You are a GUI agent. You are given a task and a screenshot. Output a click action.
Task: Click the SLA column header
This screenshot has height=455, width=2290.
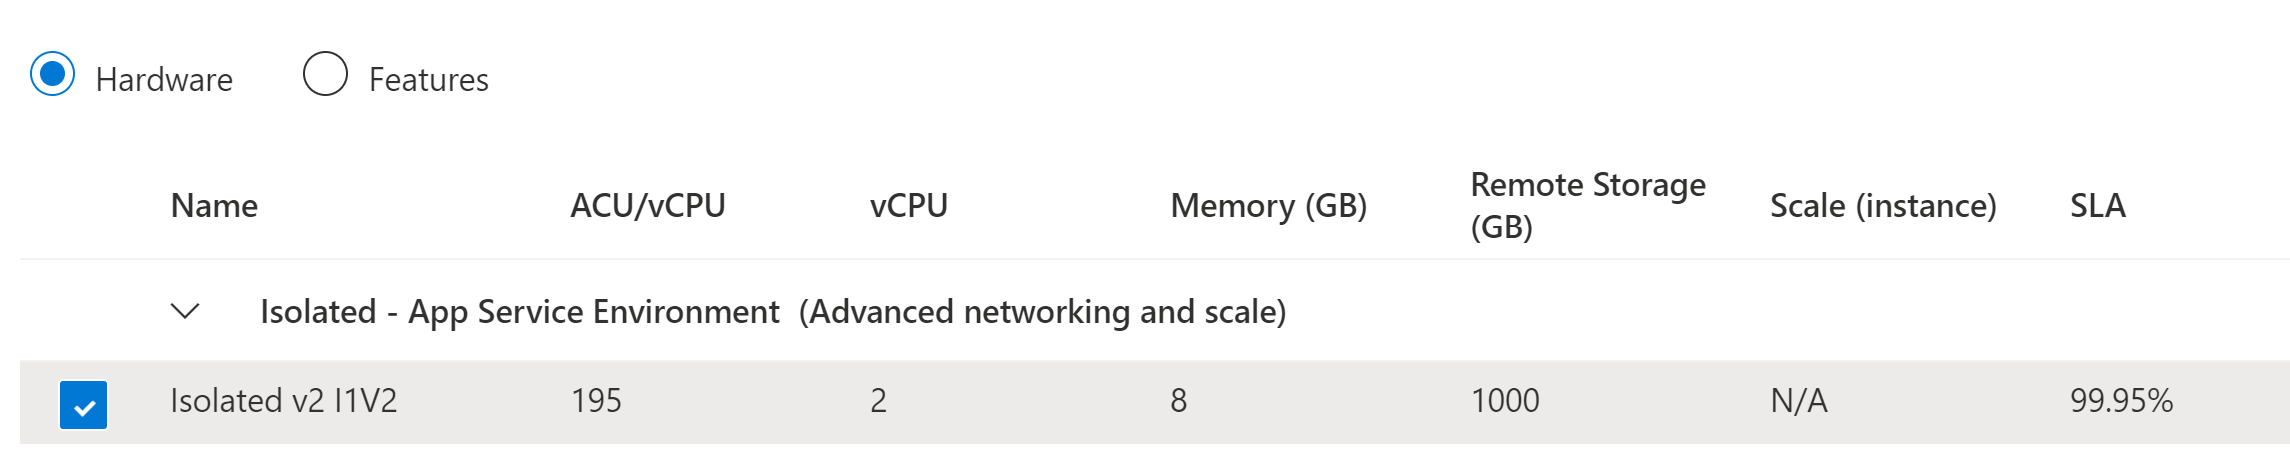(x=2097, y=205)
